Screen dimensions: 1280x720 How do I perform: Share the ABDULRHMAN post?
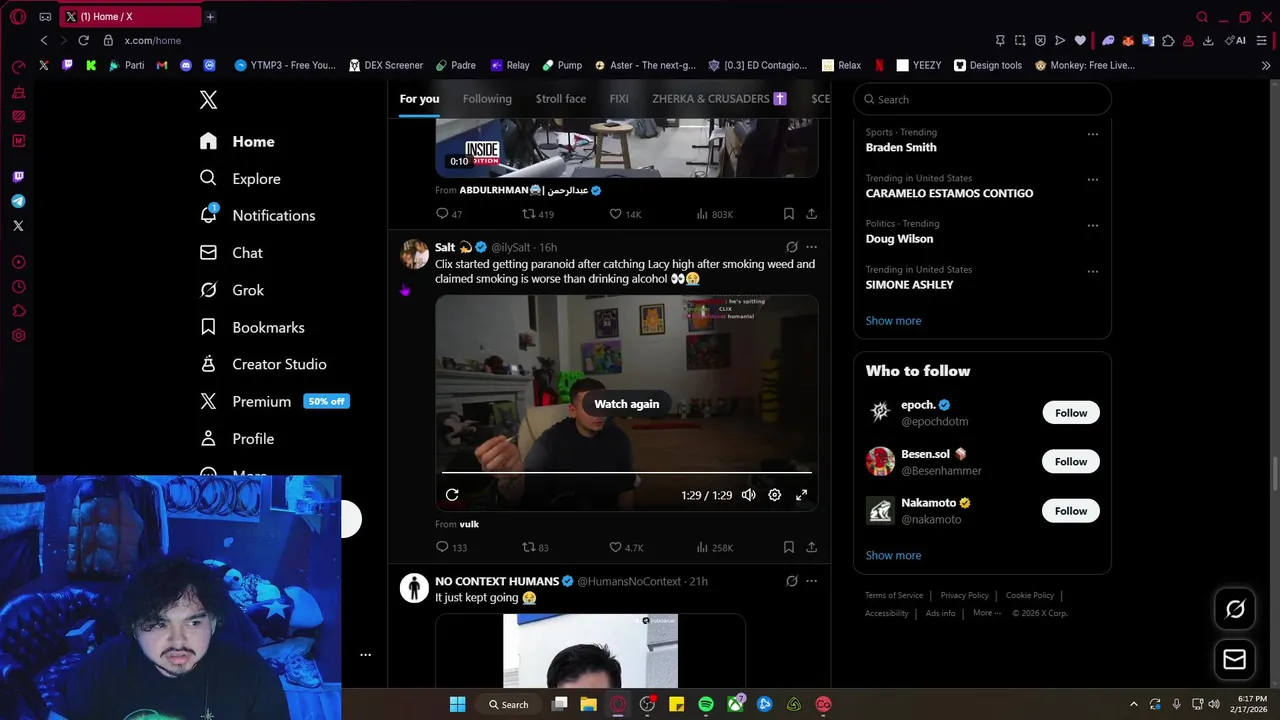coord(811,214)
